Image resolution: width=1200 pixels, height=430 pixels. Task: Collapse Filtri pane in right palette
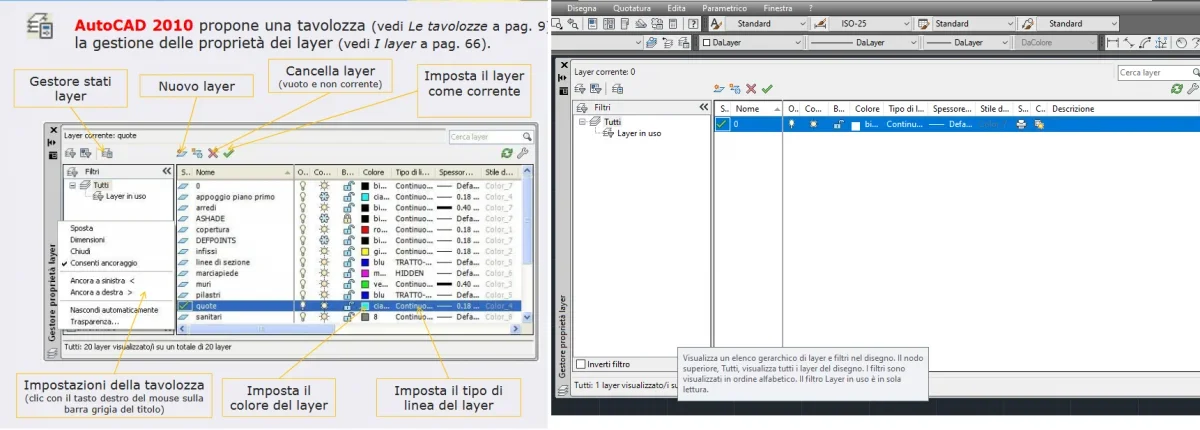pos(703,107)
